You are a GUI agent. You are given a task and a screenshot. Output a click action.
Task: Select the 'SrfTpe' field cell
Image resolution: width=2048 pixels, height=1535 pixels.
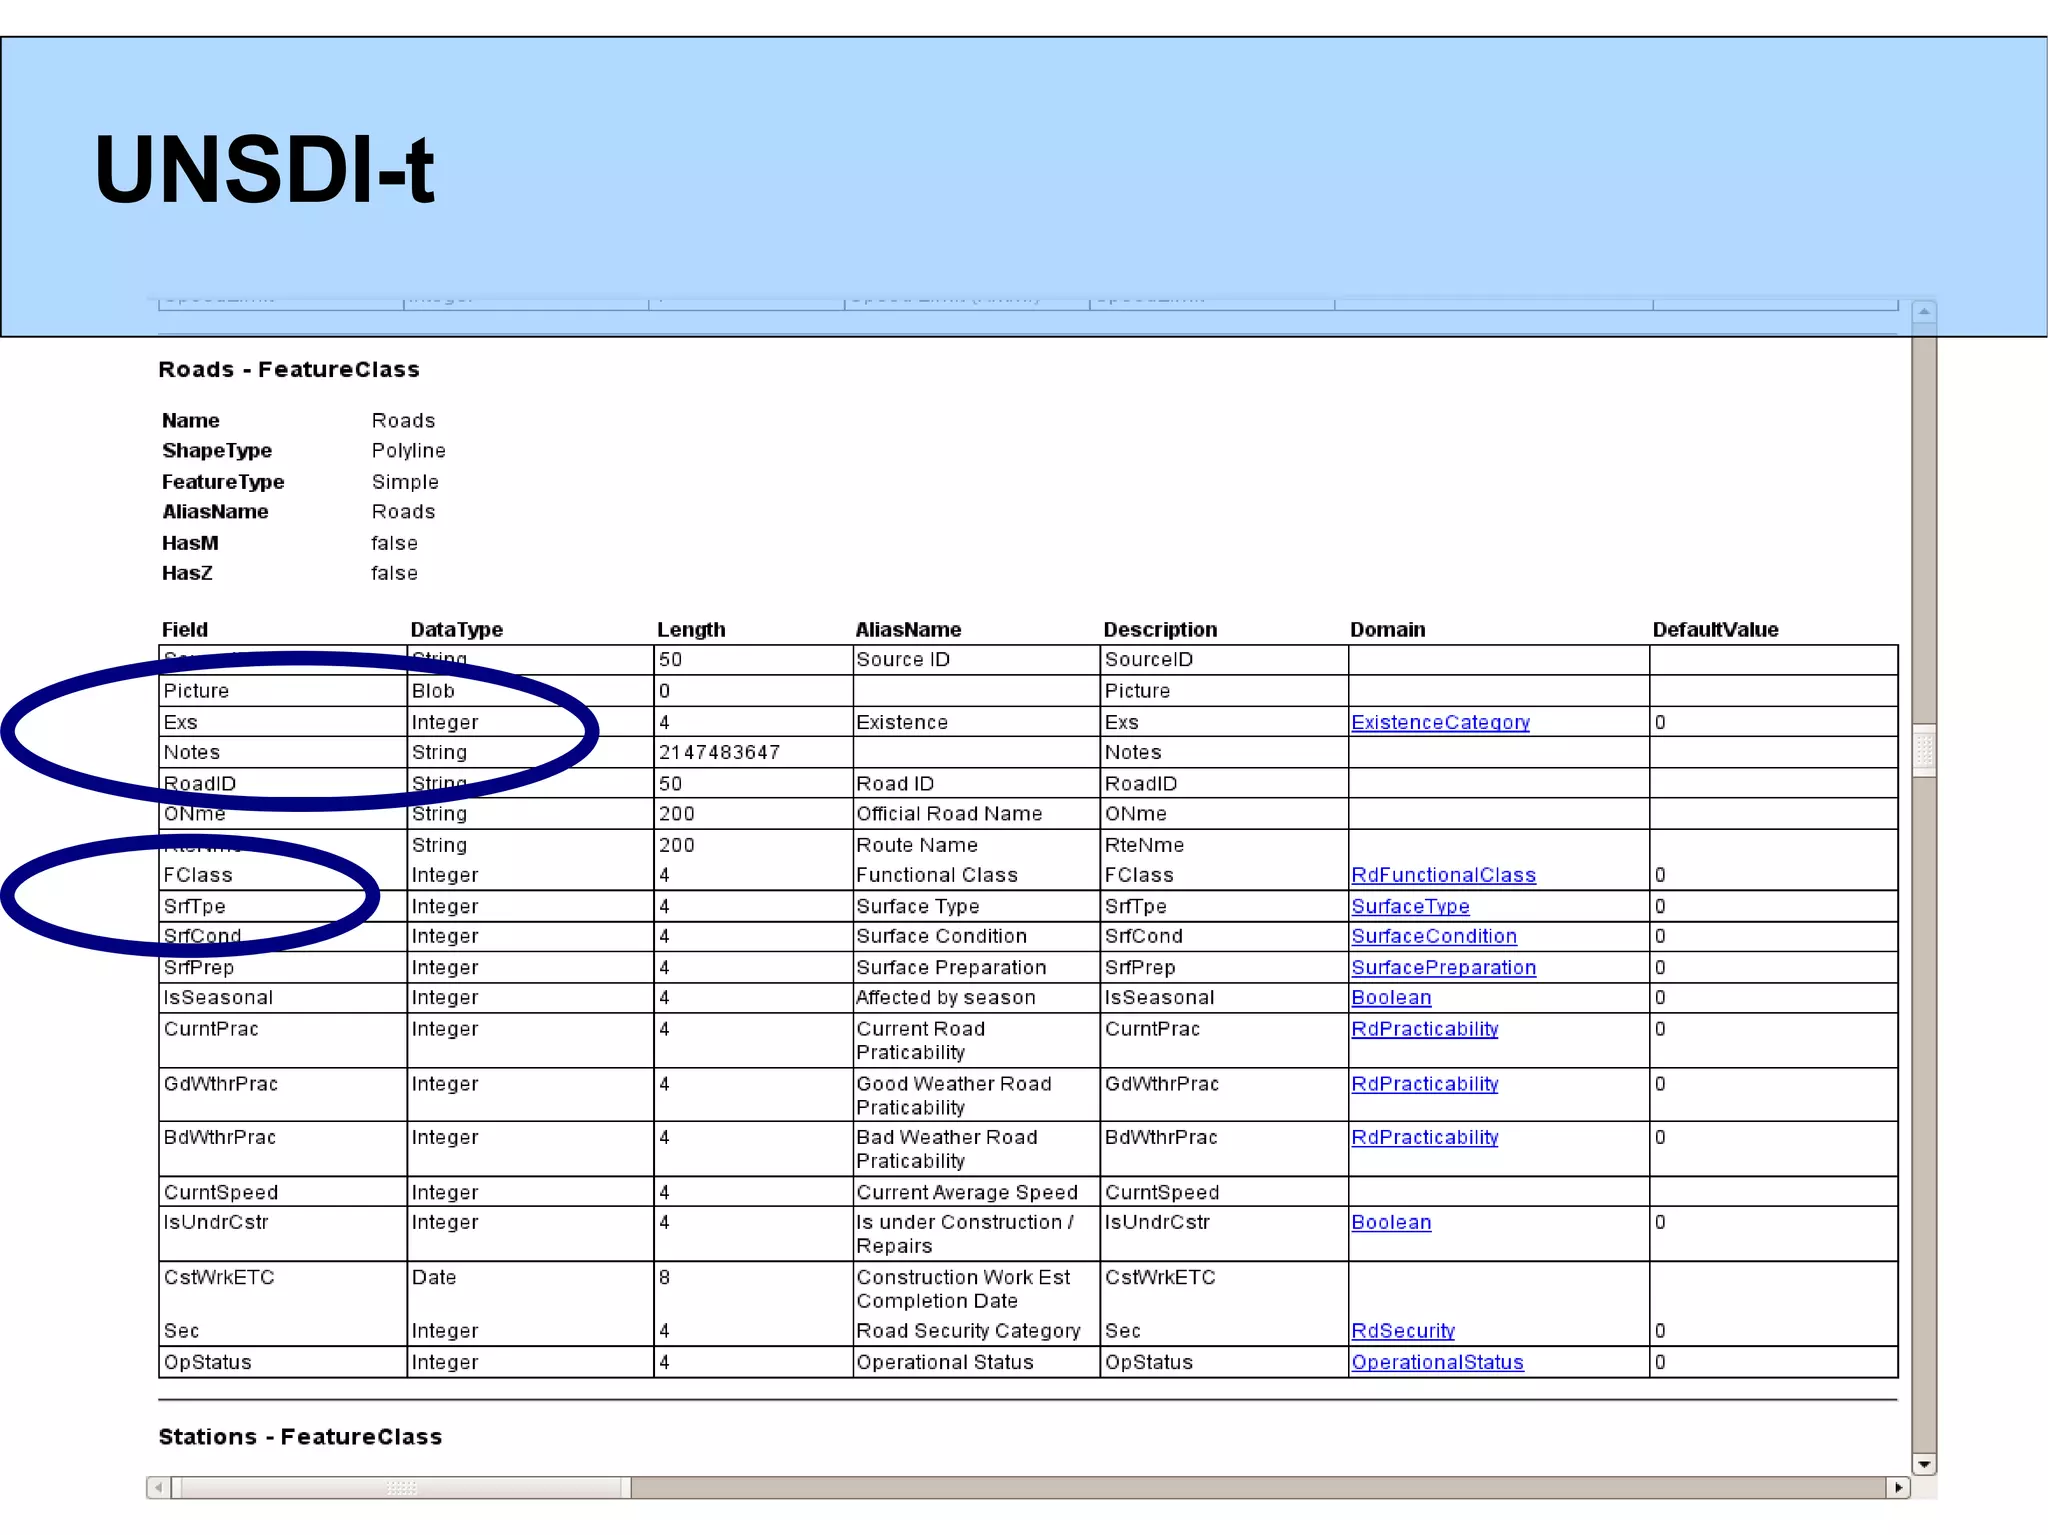[x=283, y=906]
